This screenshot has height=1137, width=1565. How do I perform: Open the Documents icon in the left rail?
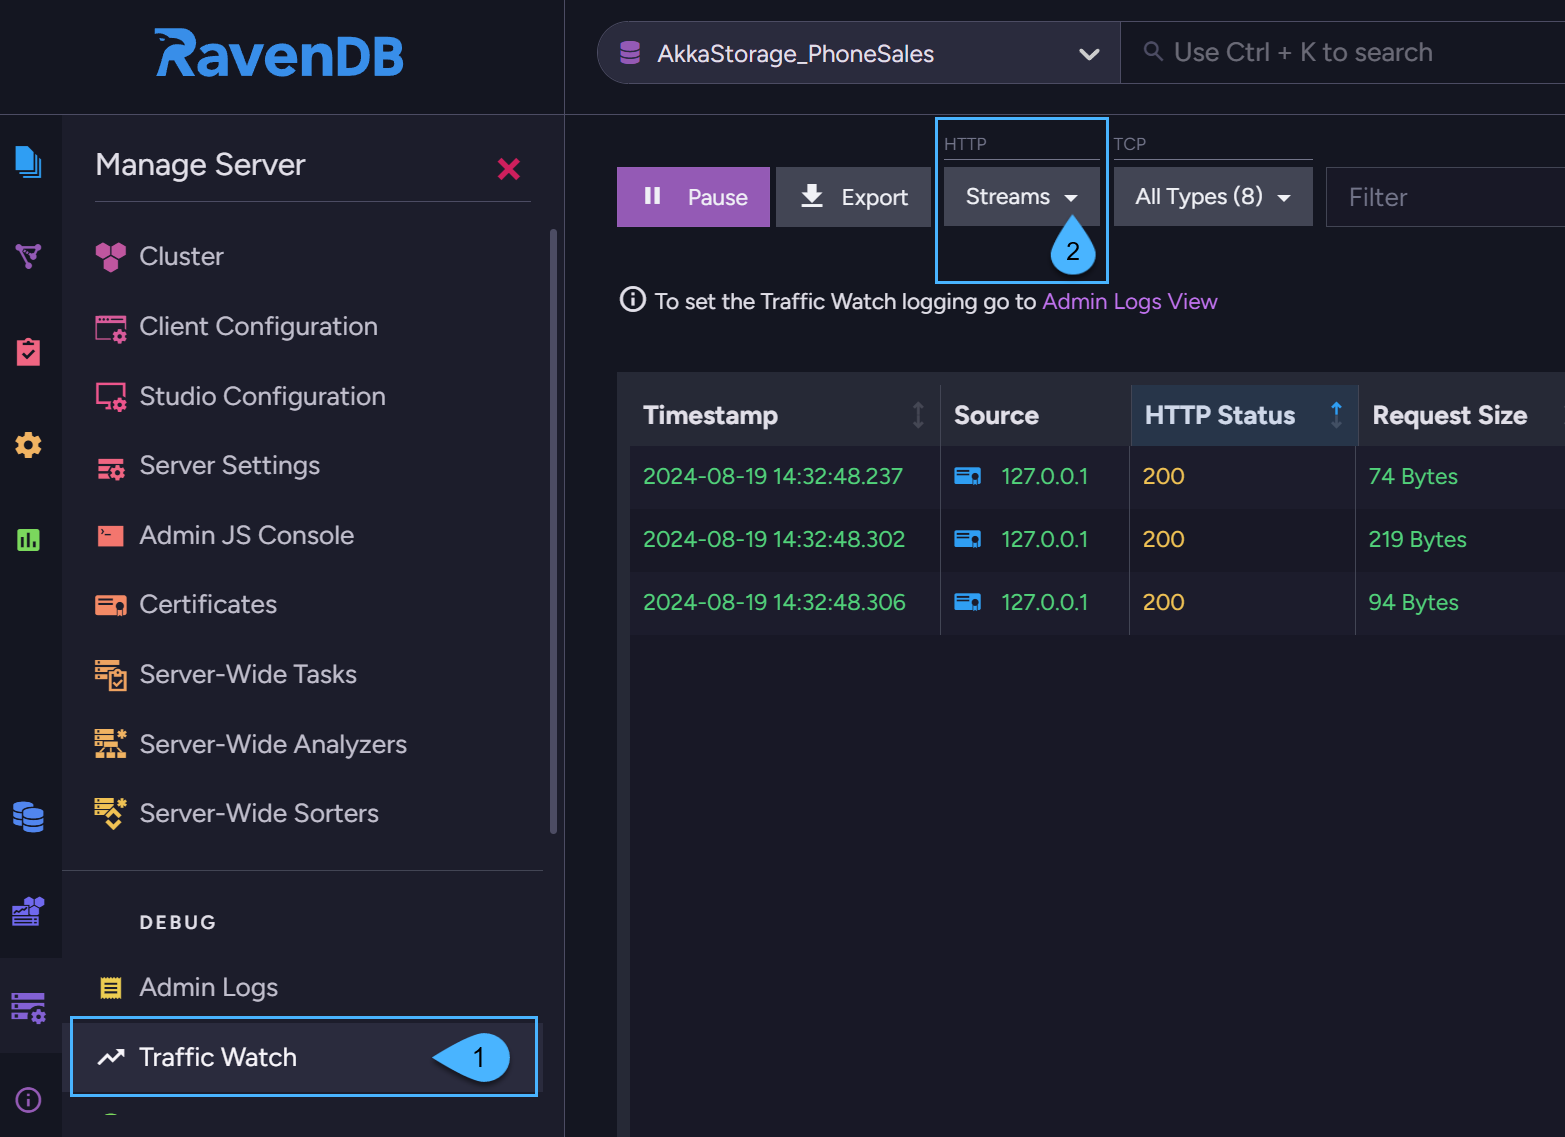tap(28, 162)
